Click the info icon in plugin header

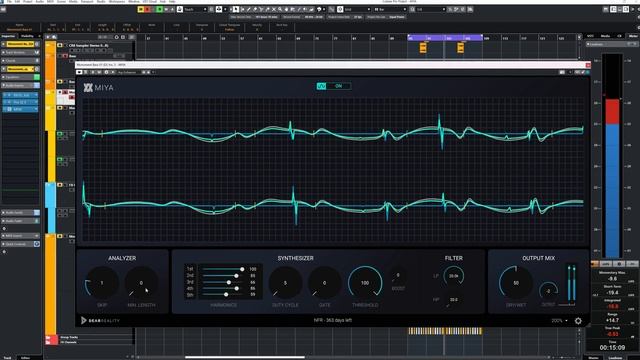(106, 72)
